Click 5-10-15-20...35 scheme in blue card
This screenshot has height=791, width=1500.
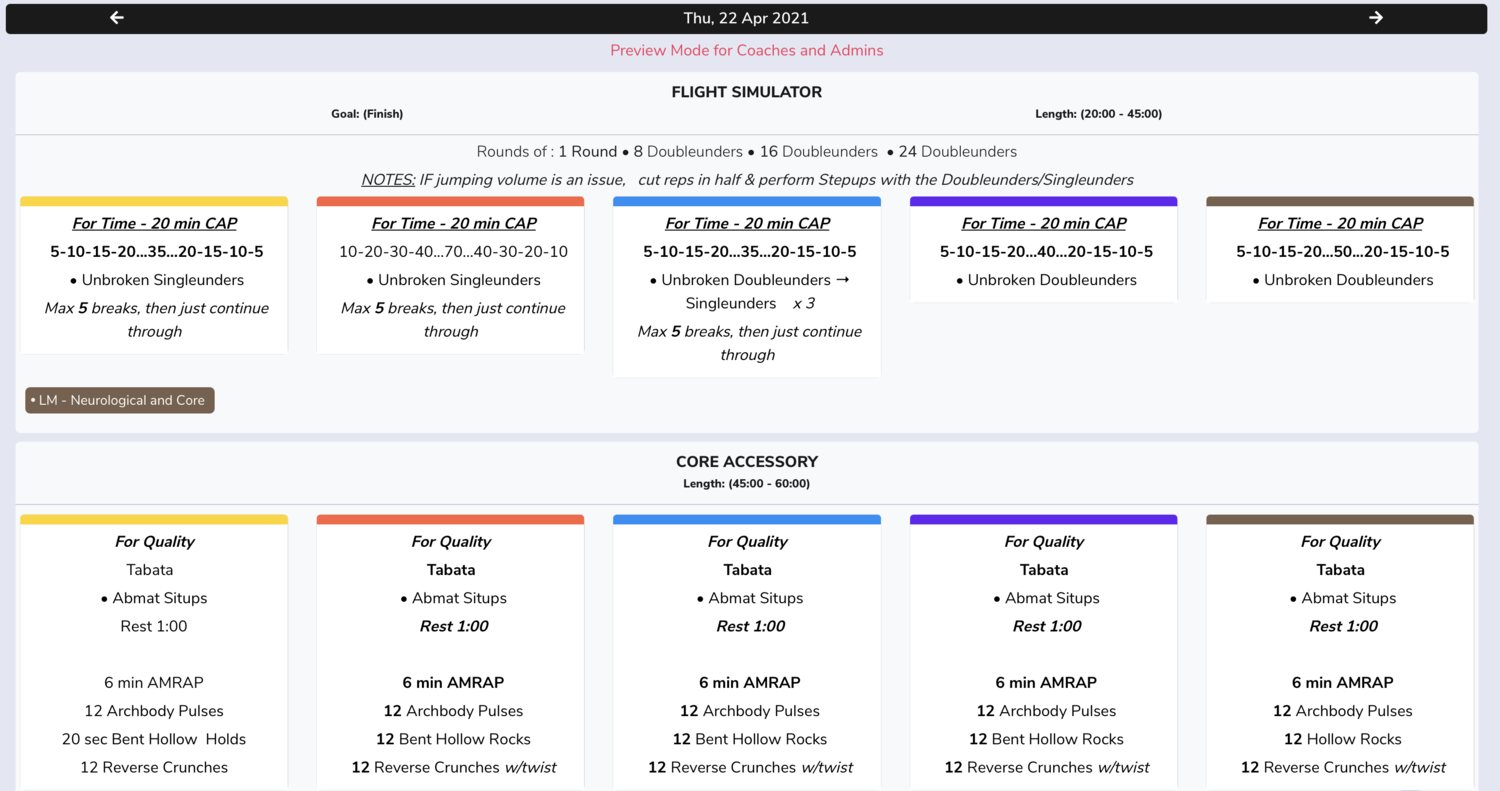click(750, 252)
